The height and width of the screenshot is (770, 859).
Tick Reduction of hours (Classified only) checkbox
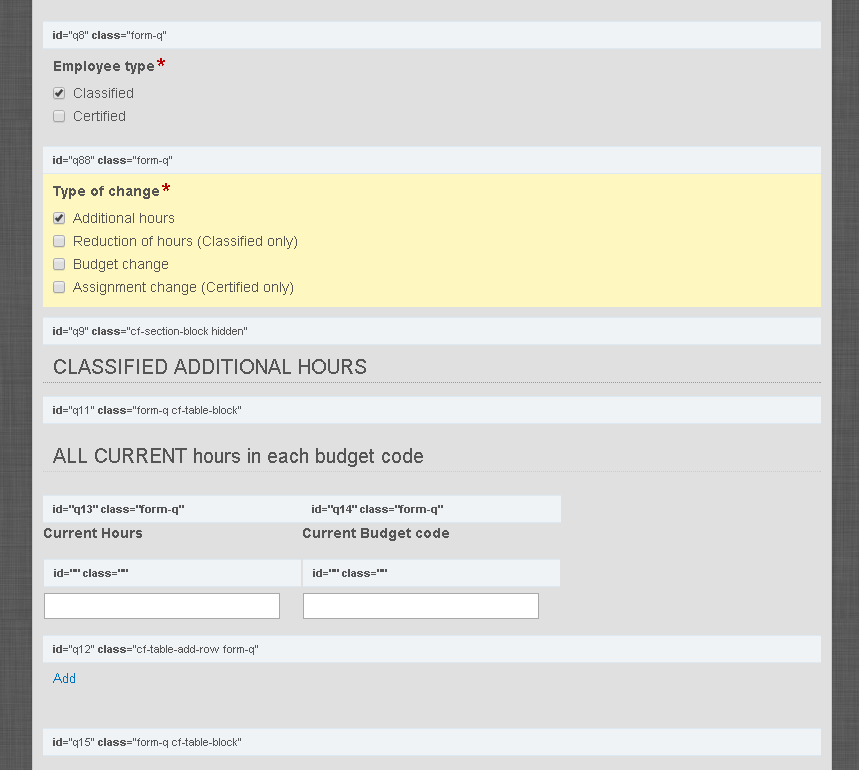(59, 241)
